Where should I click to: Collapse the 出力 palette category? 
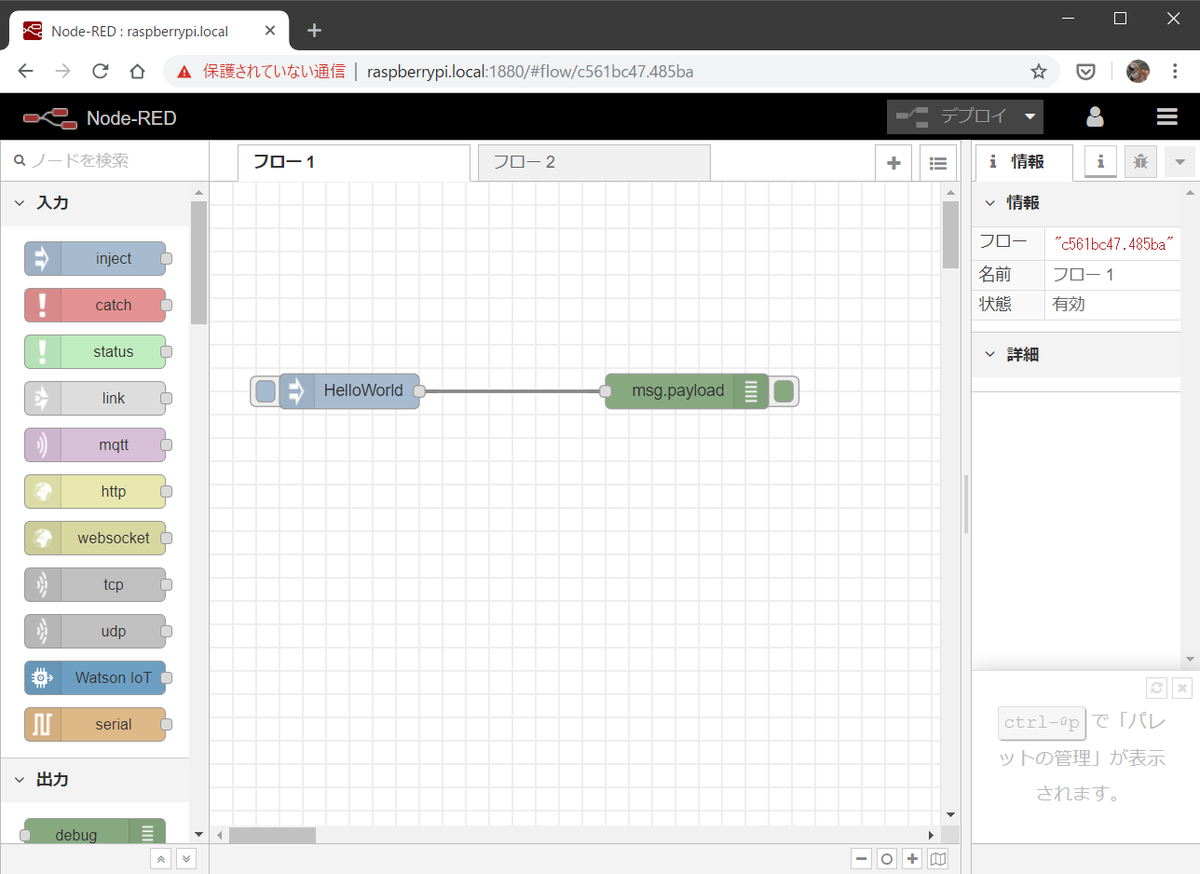point(95,779)
